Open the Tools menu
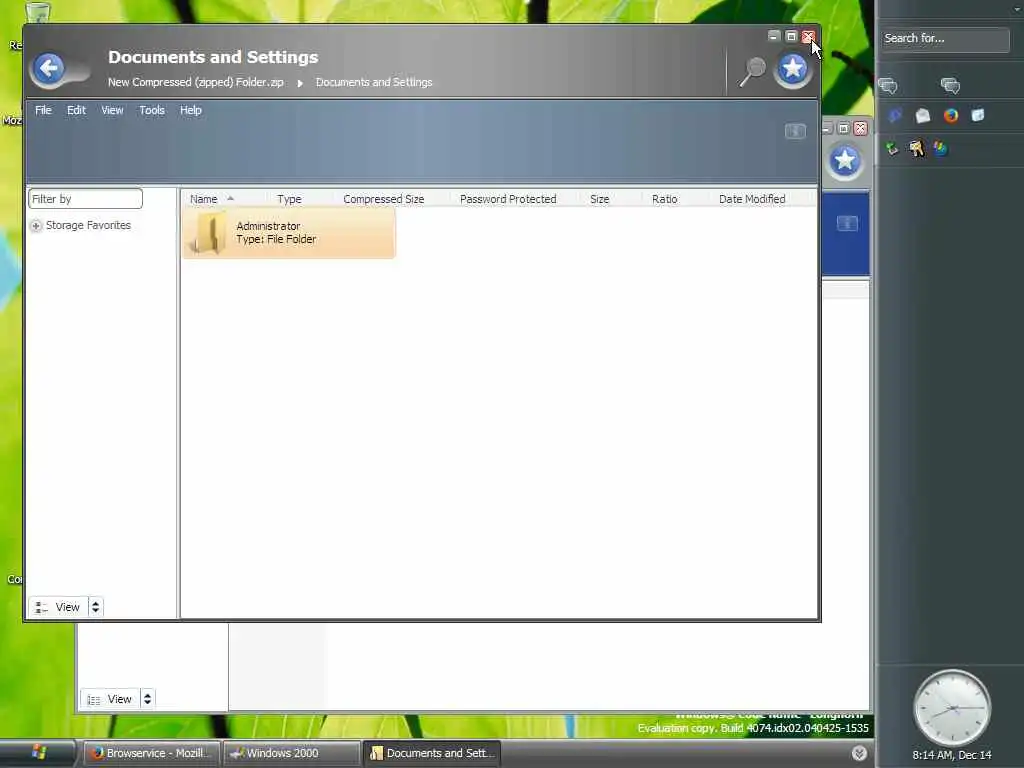 click(152, 110)
